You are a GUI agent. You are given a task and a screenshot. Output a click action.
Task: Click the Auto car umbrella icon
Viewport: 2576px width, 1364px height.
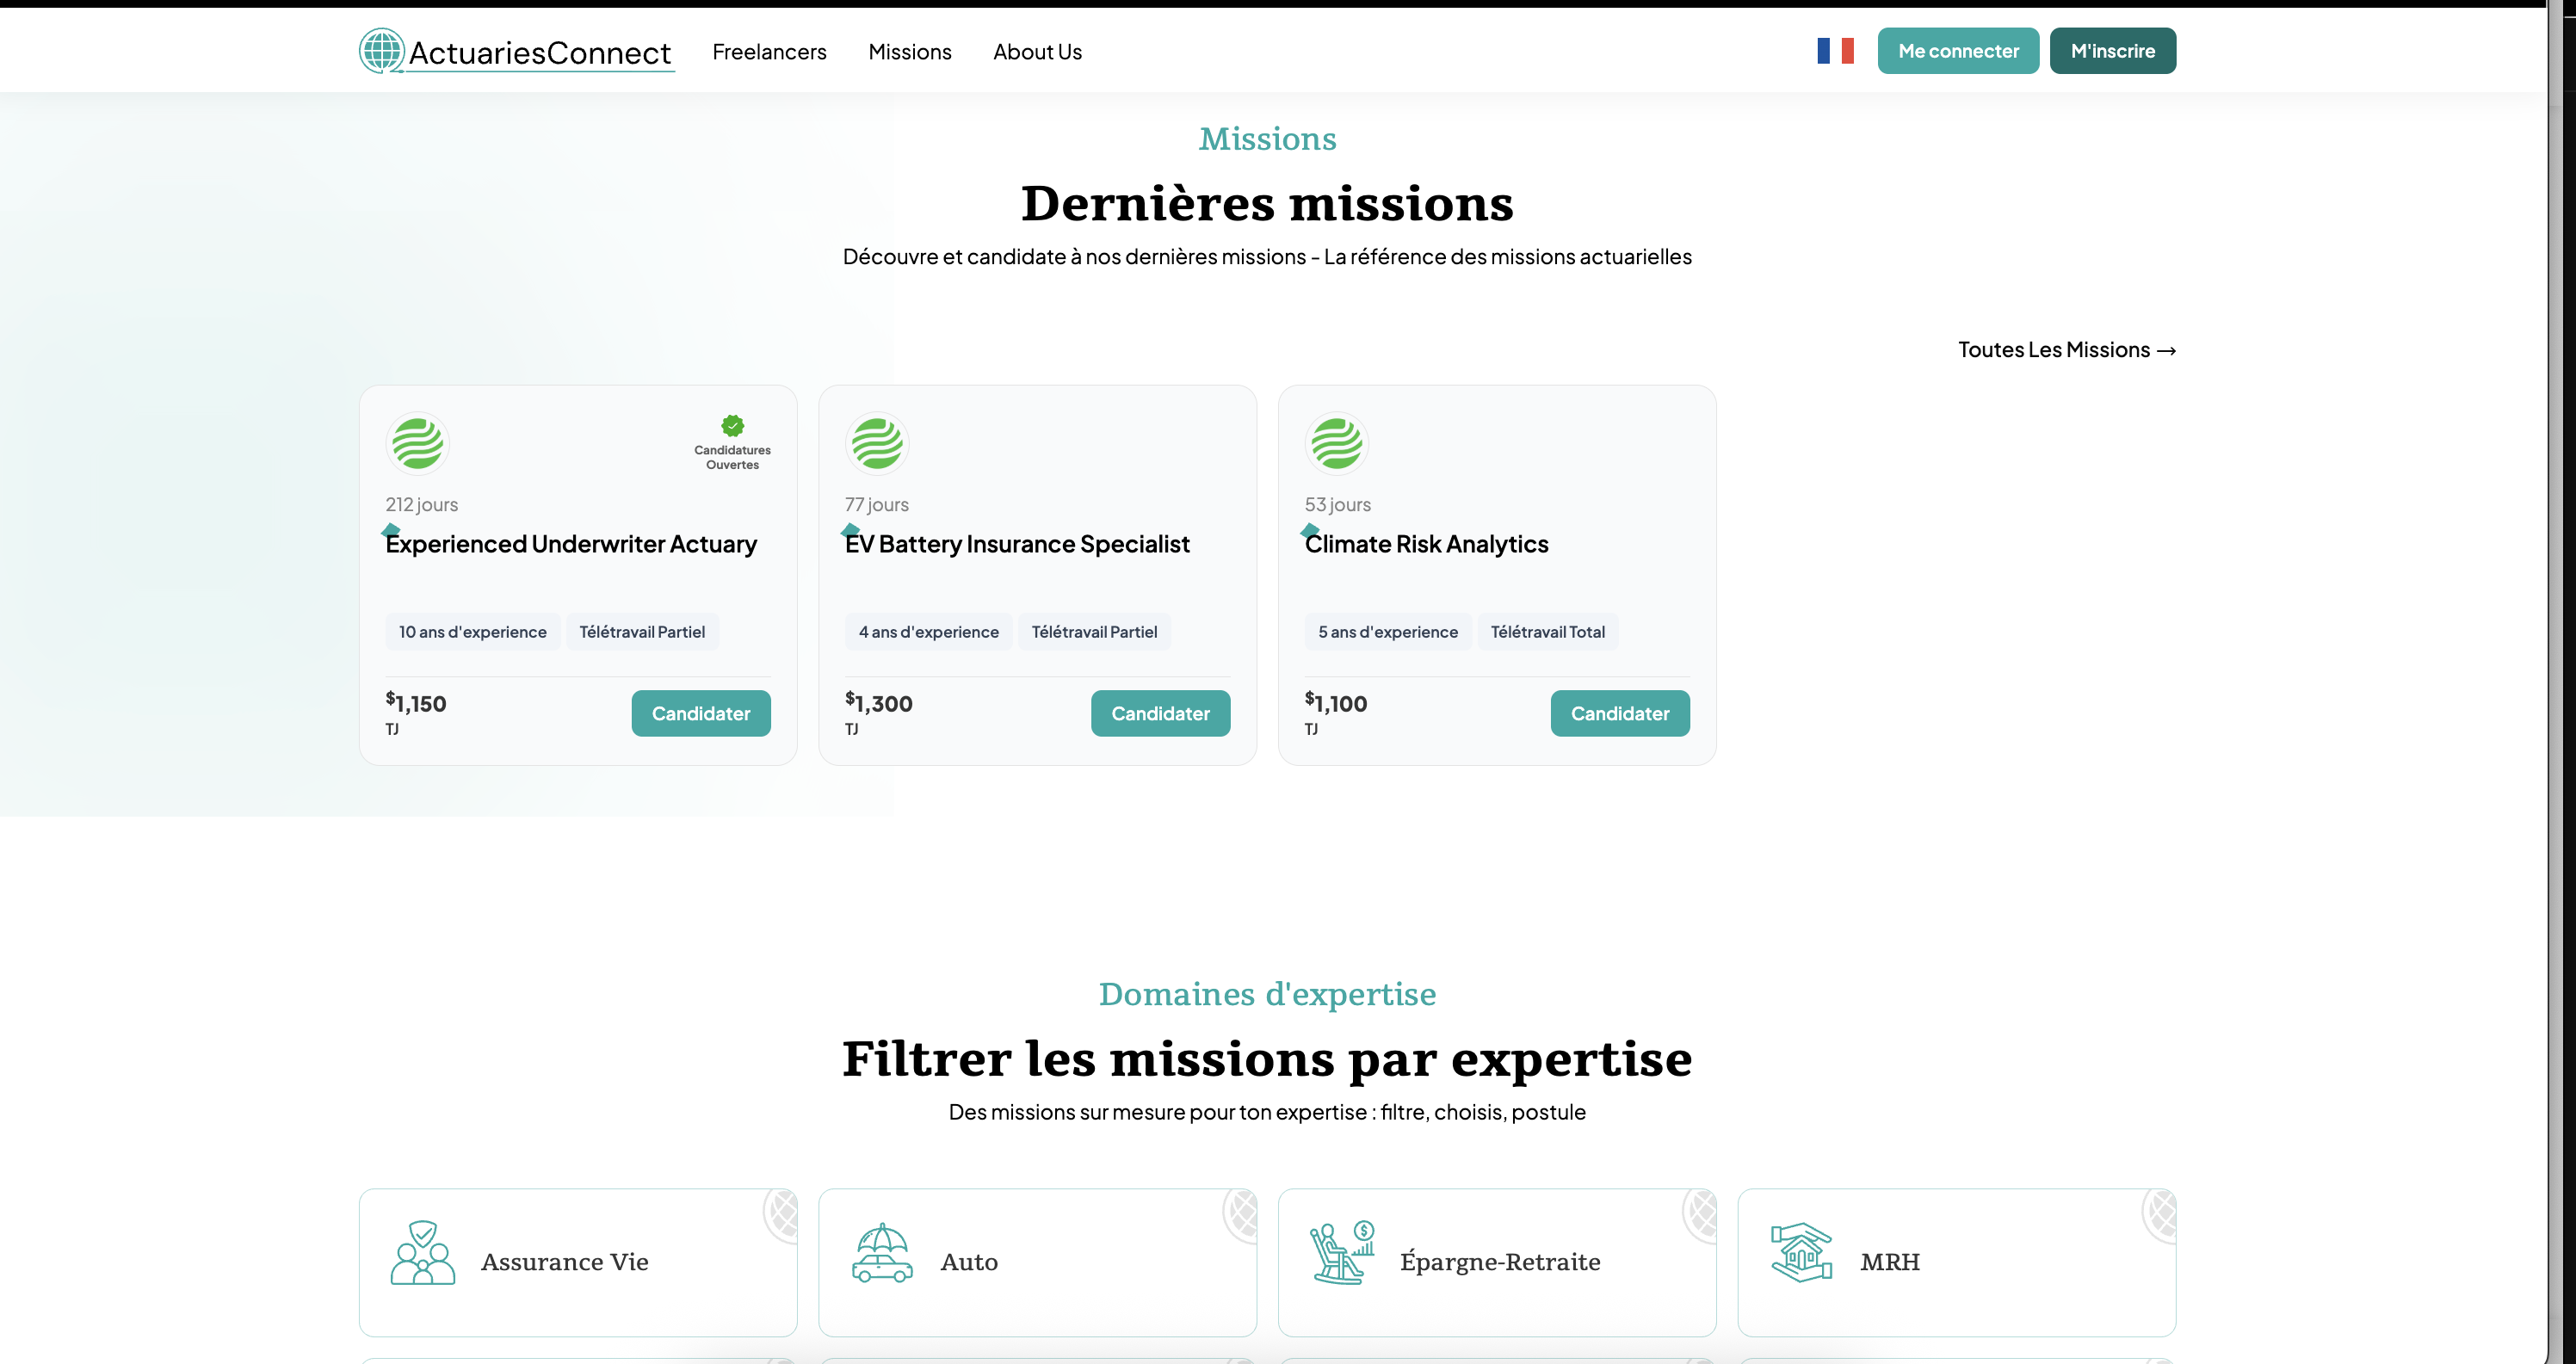tap(882, 1252)
